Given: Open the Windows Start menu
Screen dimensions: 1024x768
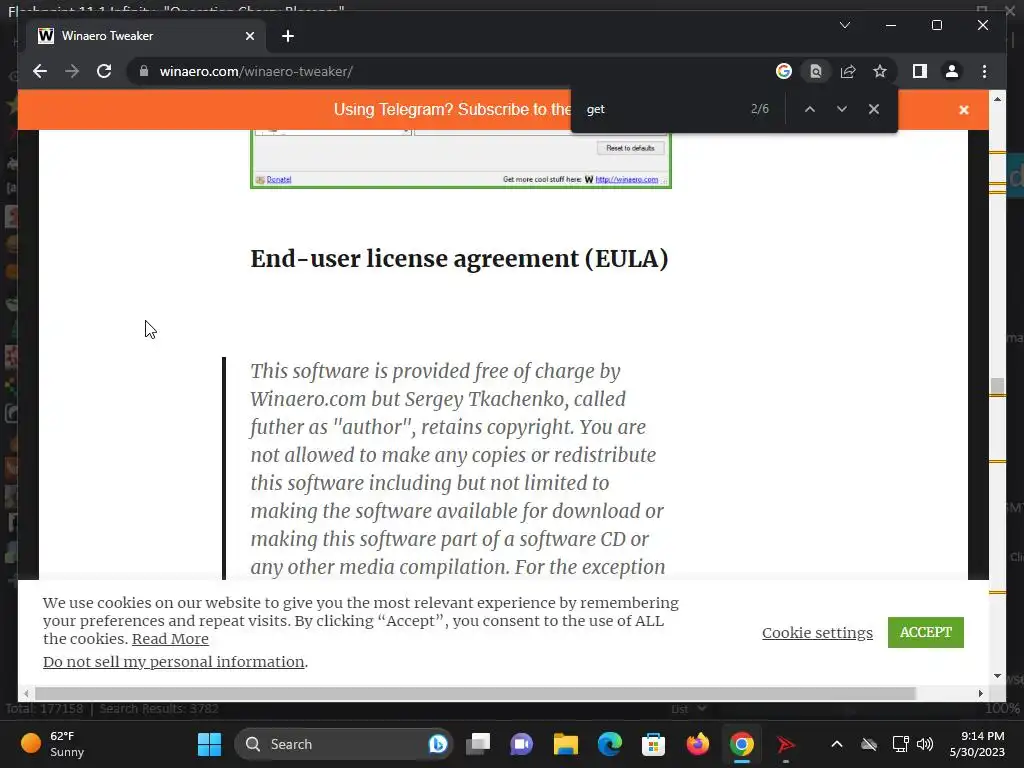Looking at the screenshot, I should [x=210, y=744].
